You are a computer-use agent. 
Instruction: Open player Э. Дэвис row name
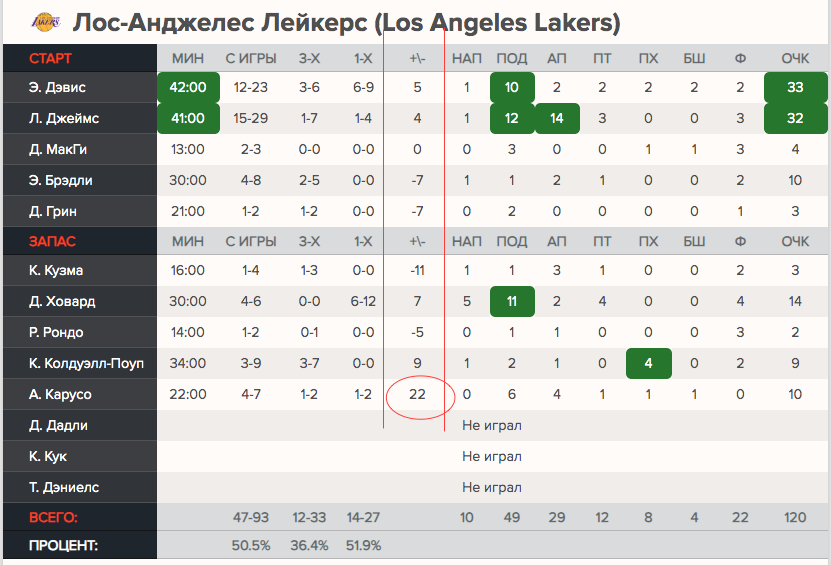point(58,88)
